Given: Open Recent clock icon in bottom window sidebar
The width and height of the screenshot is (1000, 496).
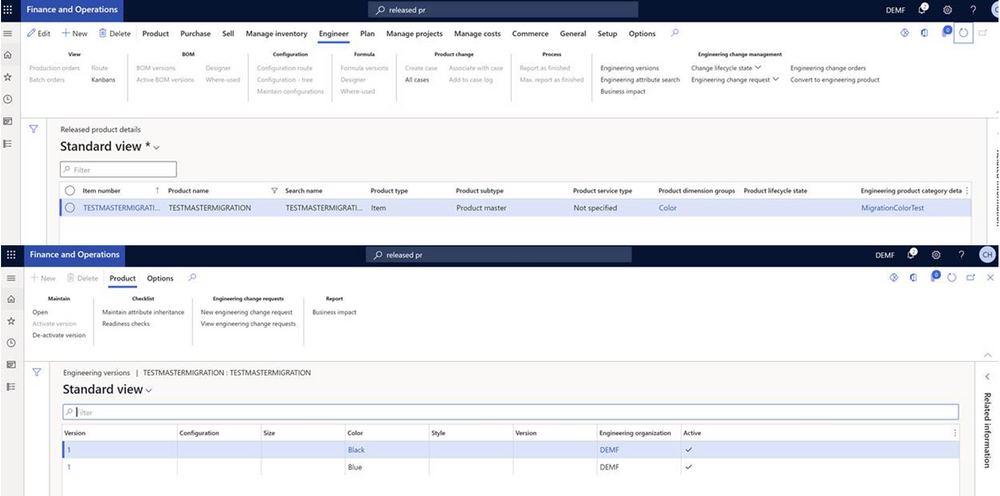Looking at the screenshot, I should coord(11,343).
